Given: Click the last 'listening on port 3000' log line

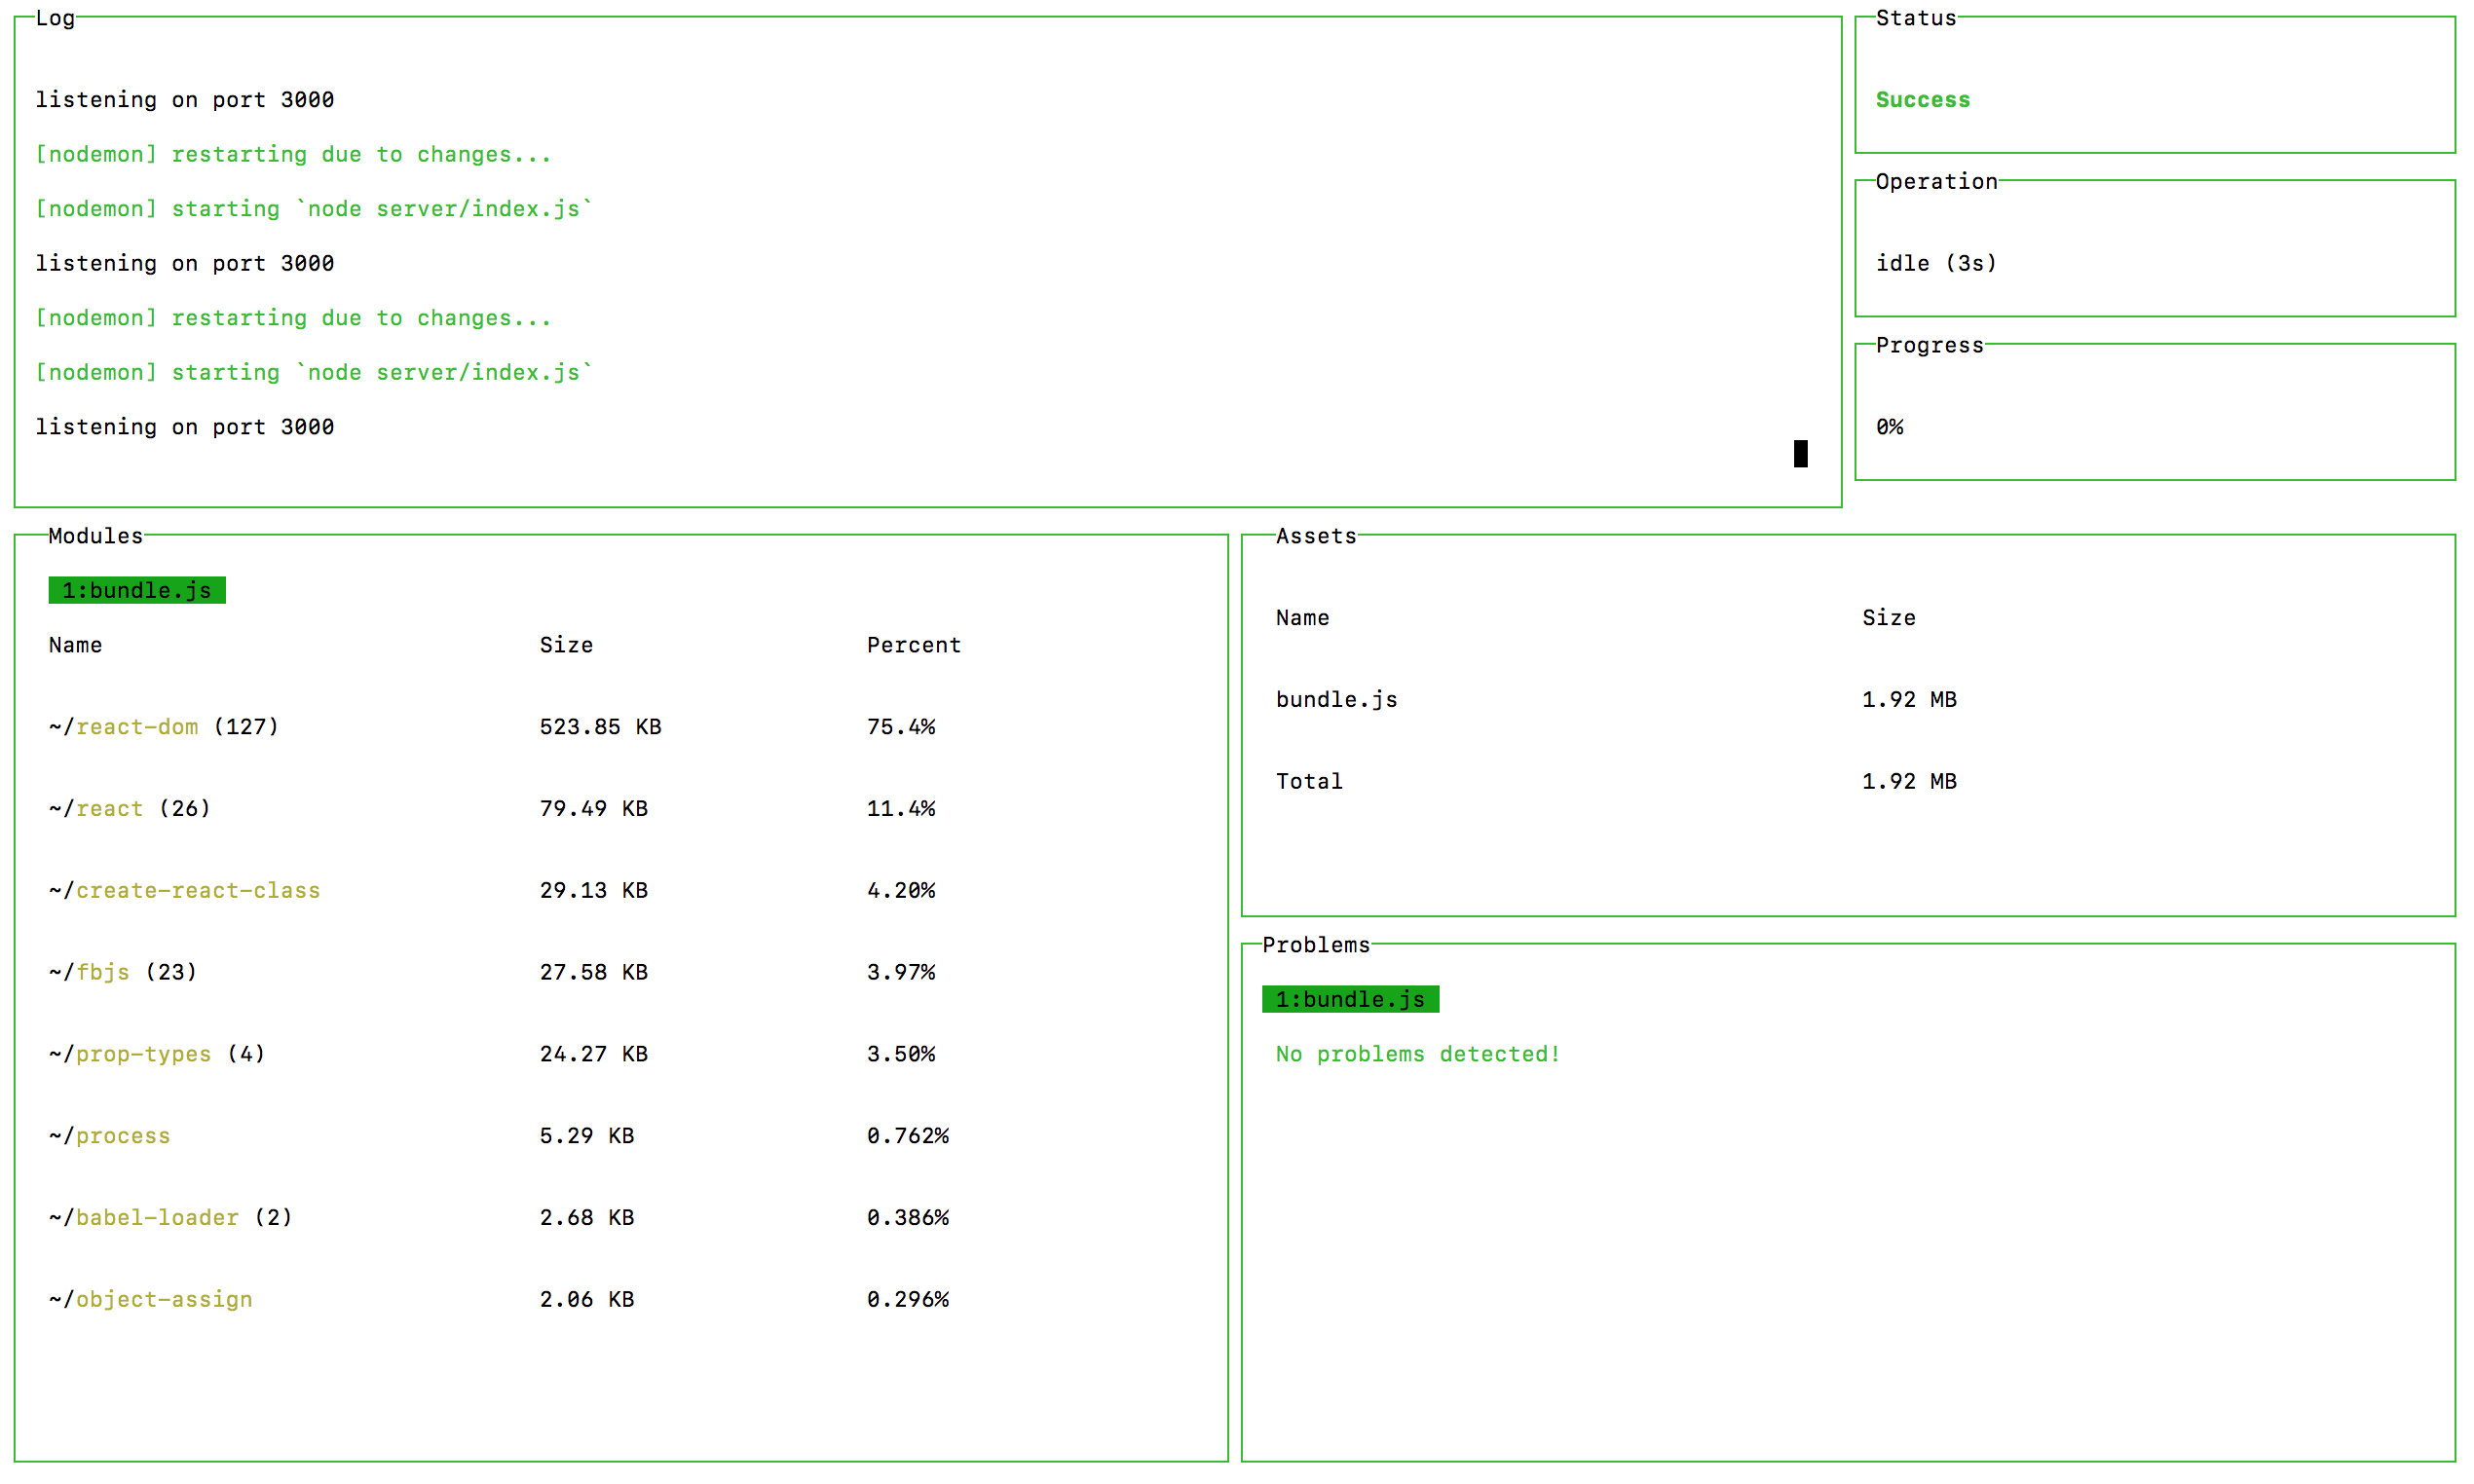Looking at the screenshot, I should [x=185, y=427].
